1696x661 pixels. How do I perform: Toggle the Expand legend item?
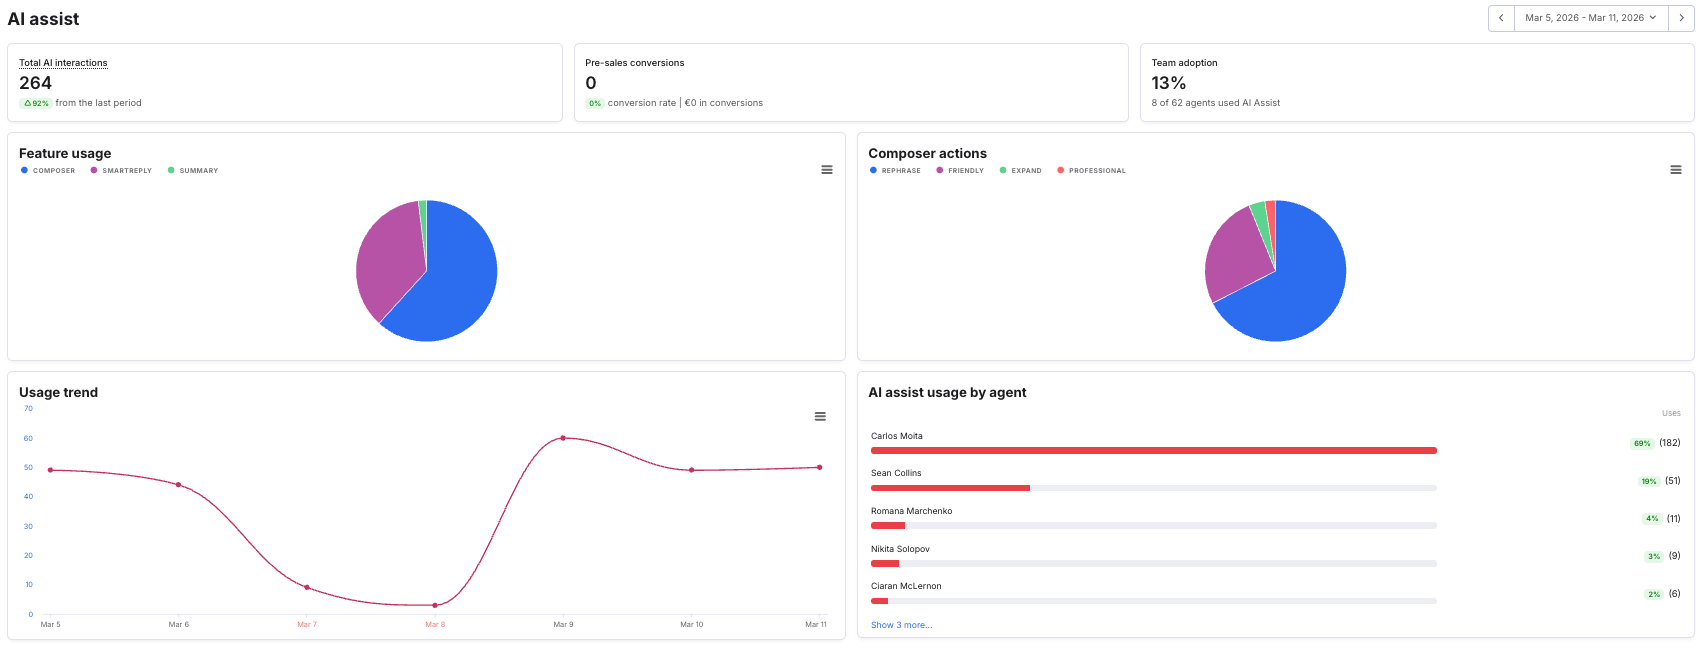(1021, 171)
